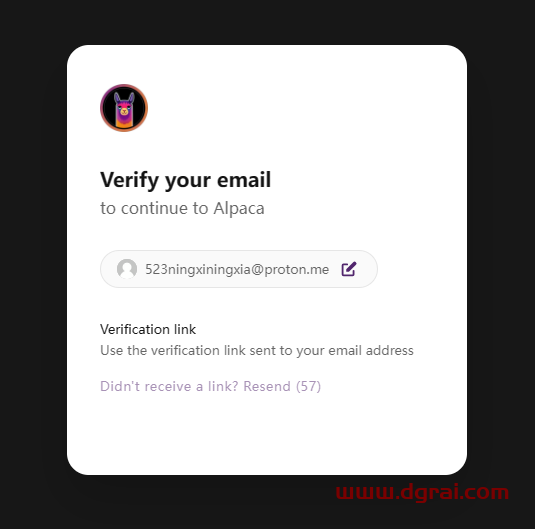Edit the email address with pencil icon
Screen dimensions: 535x529
[349, 269]
